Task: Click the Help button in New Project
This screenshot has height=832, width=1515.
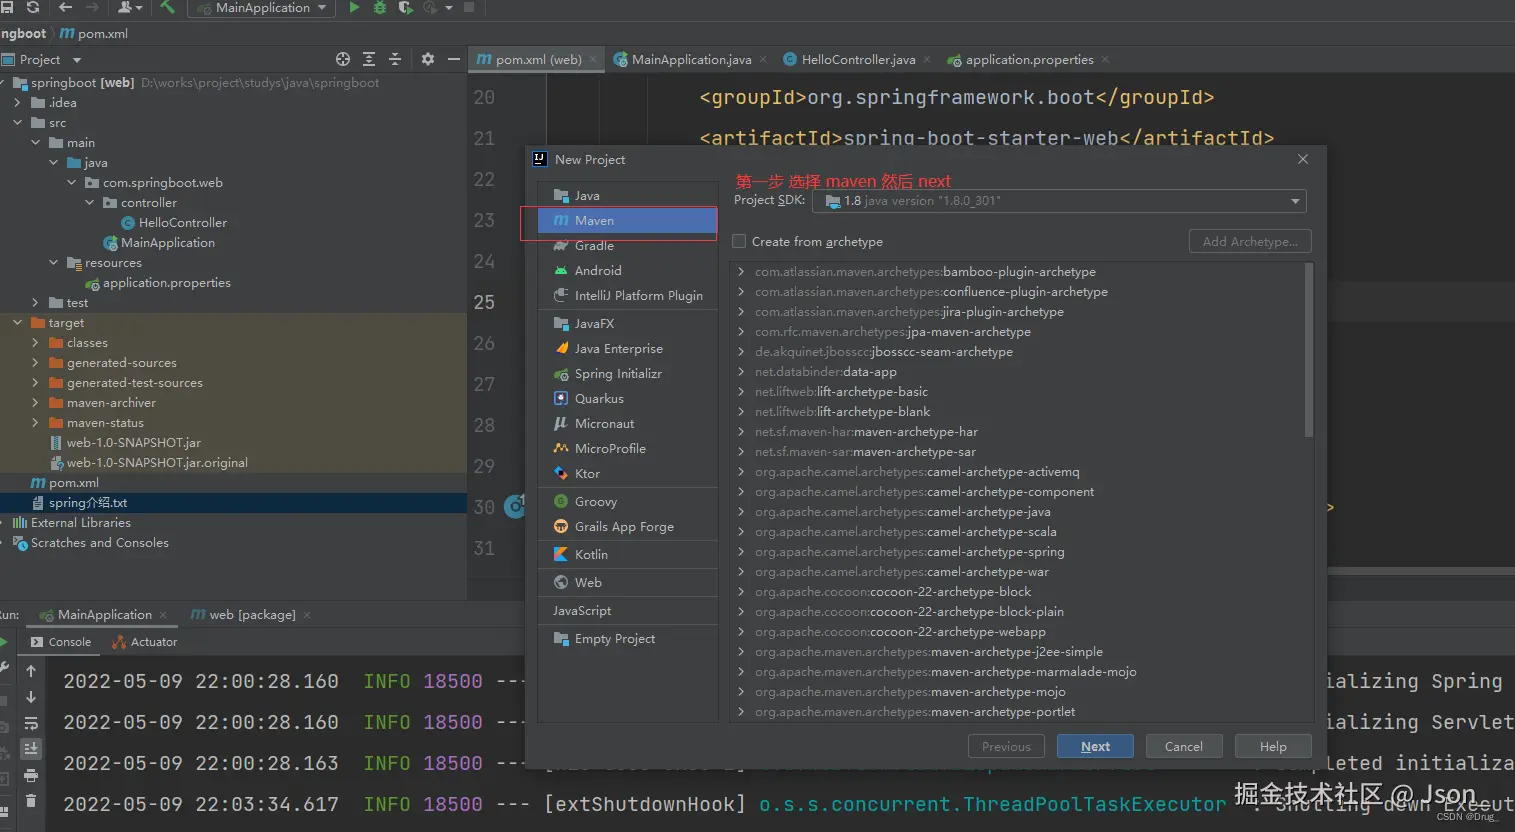Action: (1273, 746)
